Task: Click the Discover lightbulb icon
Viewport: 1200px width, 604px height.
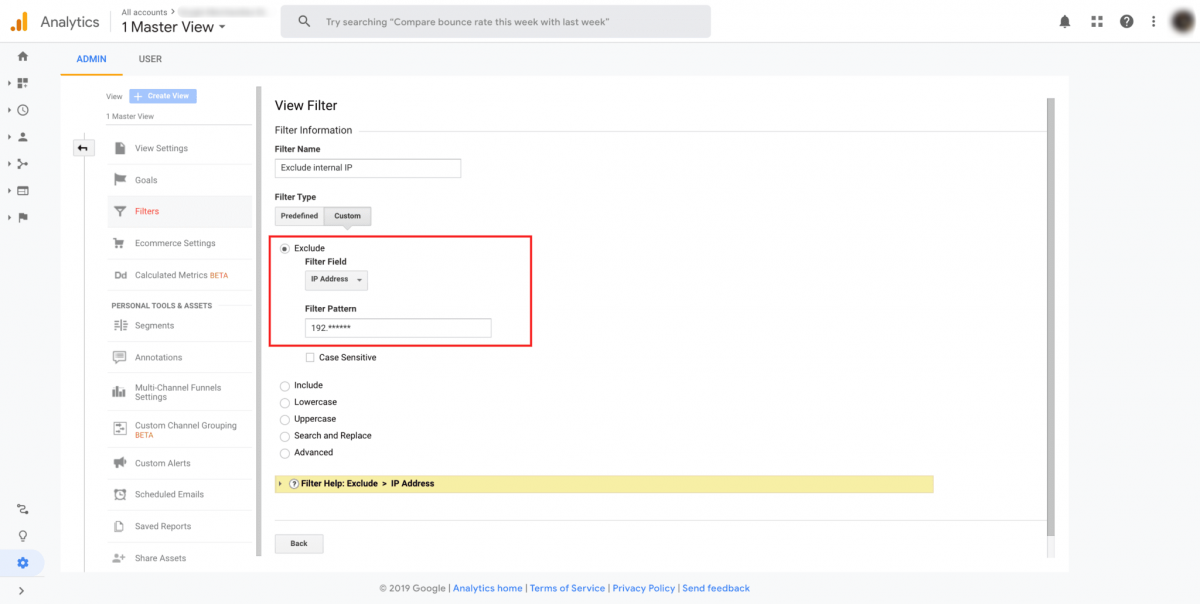Action: coord(23,536)
